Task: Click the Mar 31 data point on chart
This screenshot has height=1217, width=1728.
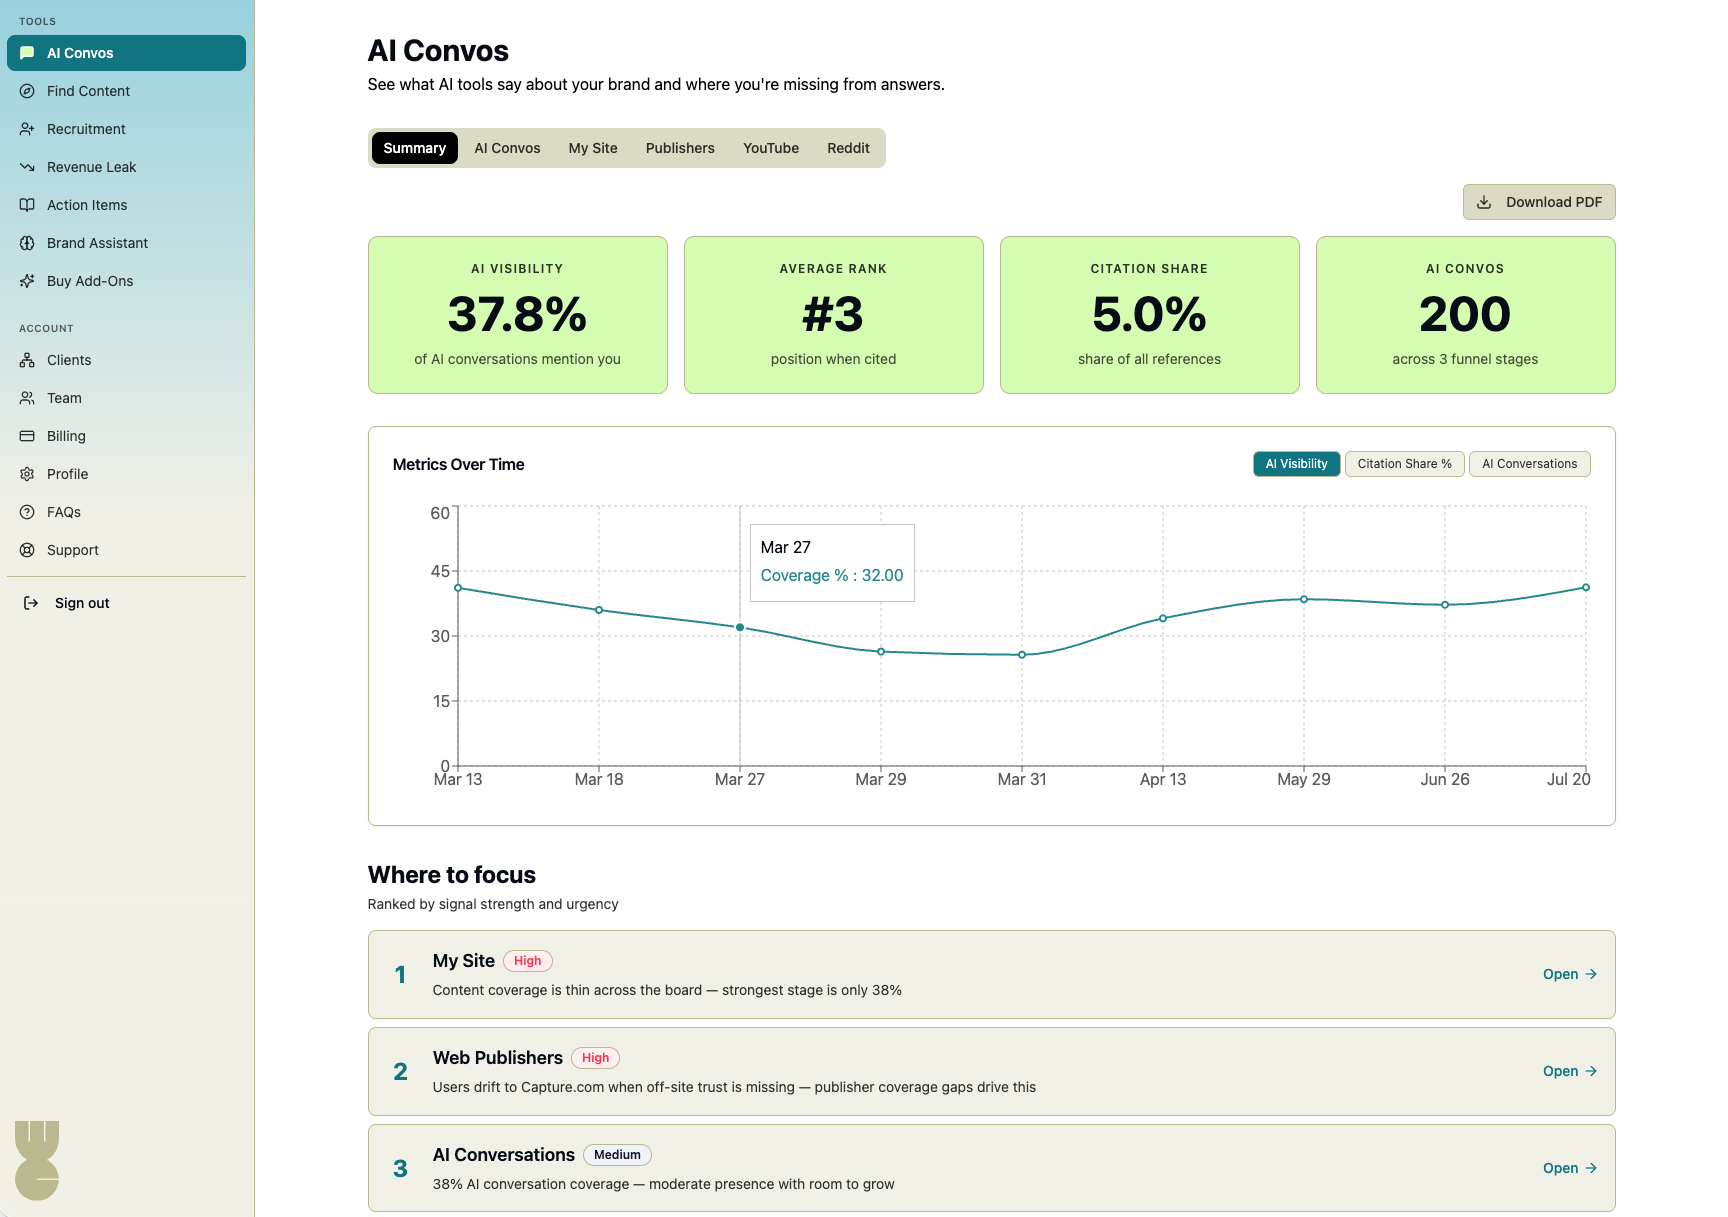Action: coord(1022,655)
